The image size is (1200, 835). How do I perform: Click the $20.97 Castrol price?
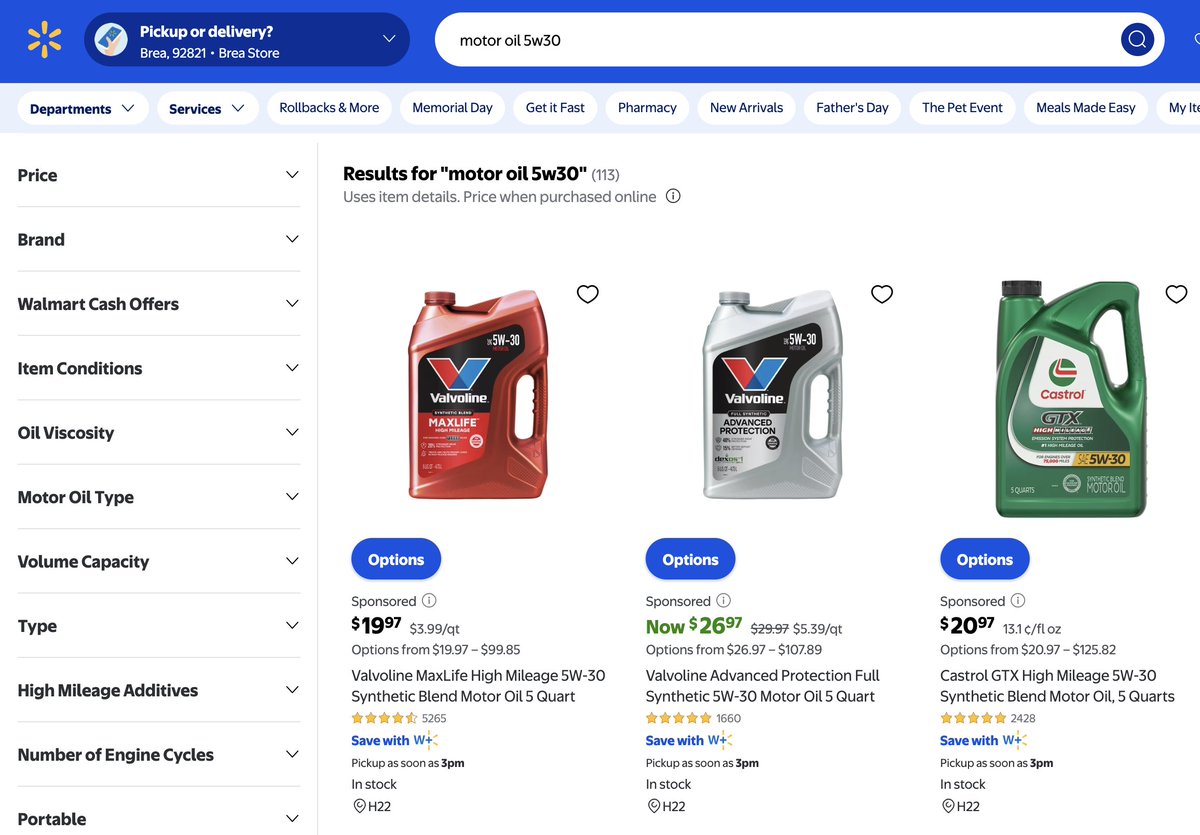[967, 626]
